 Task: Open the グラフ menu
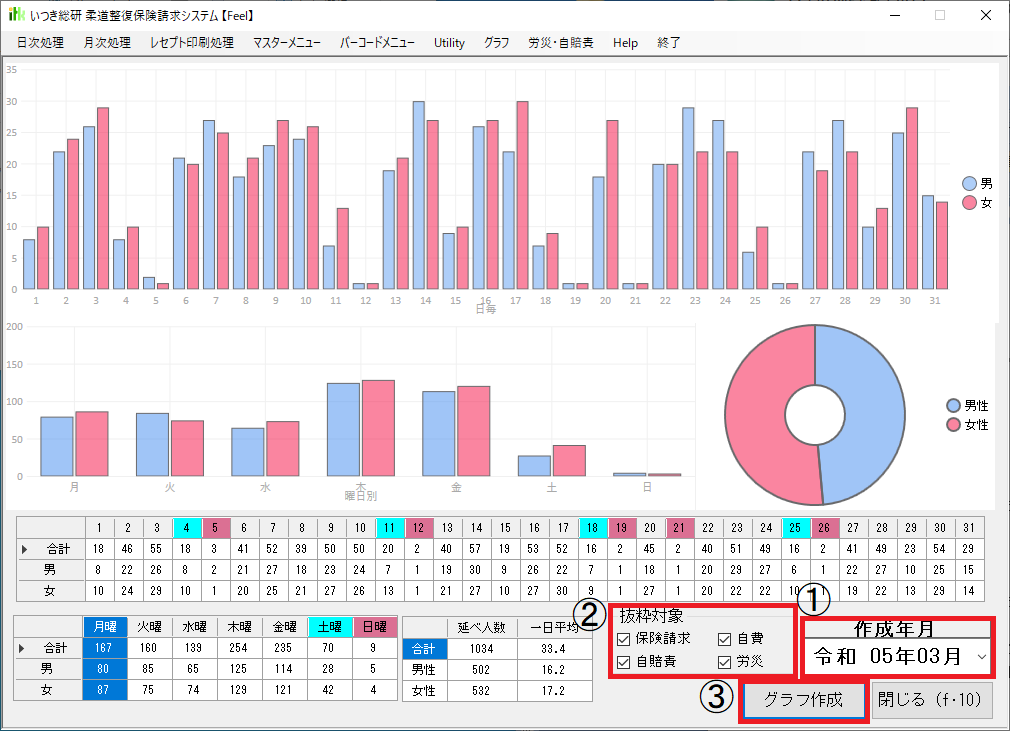coord(496,43)
